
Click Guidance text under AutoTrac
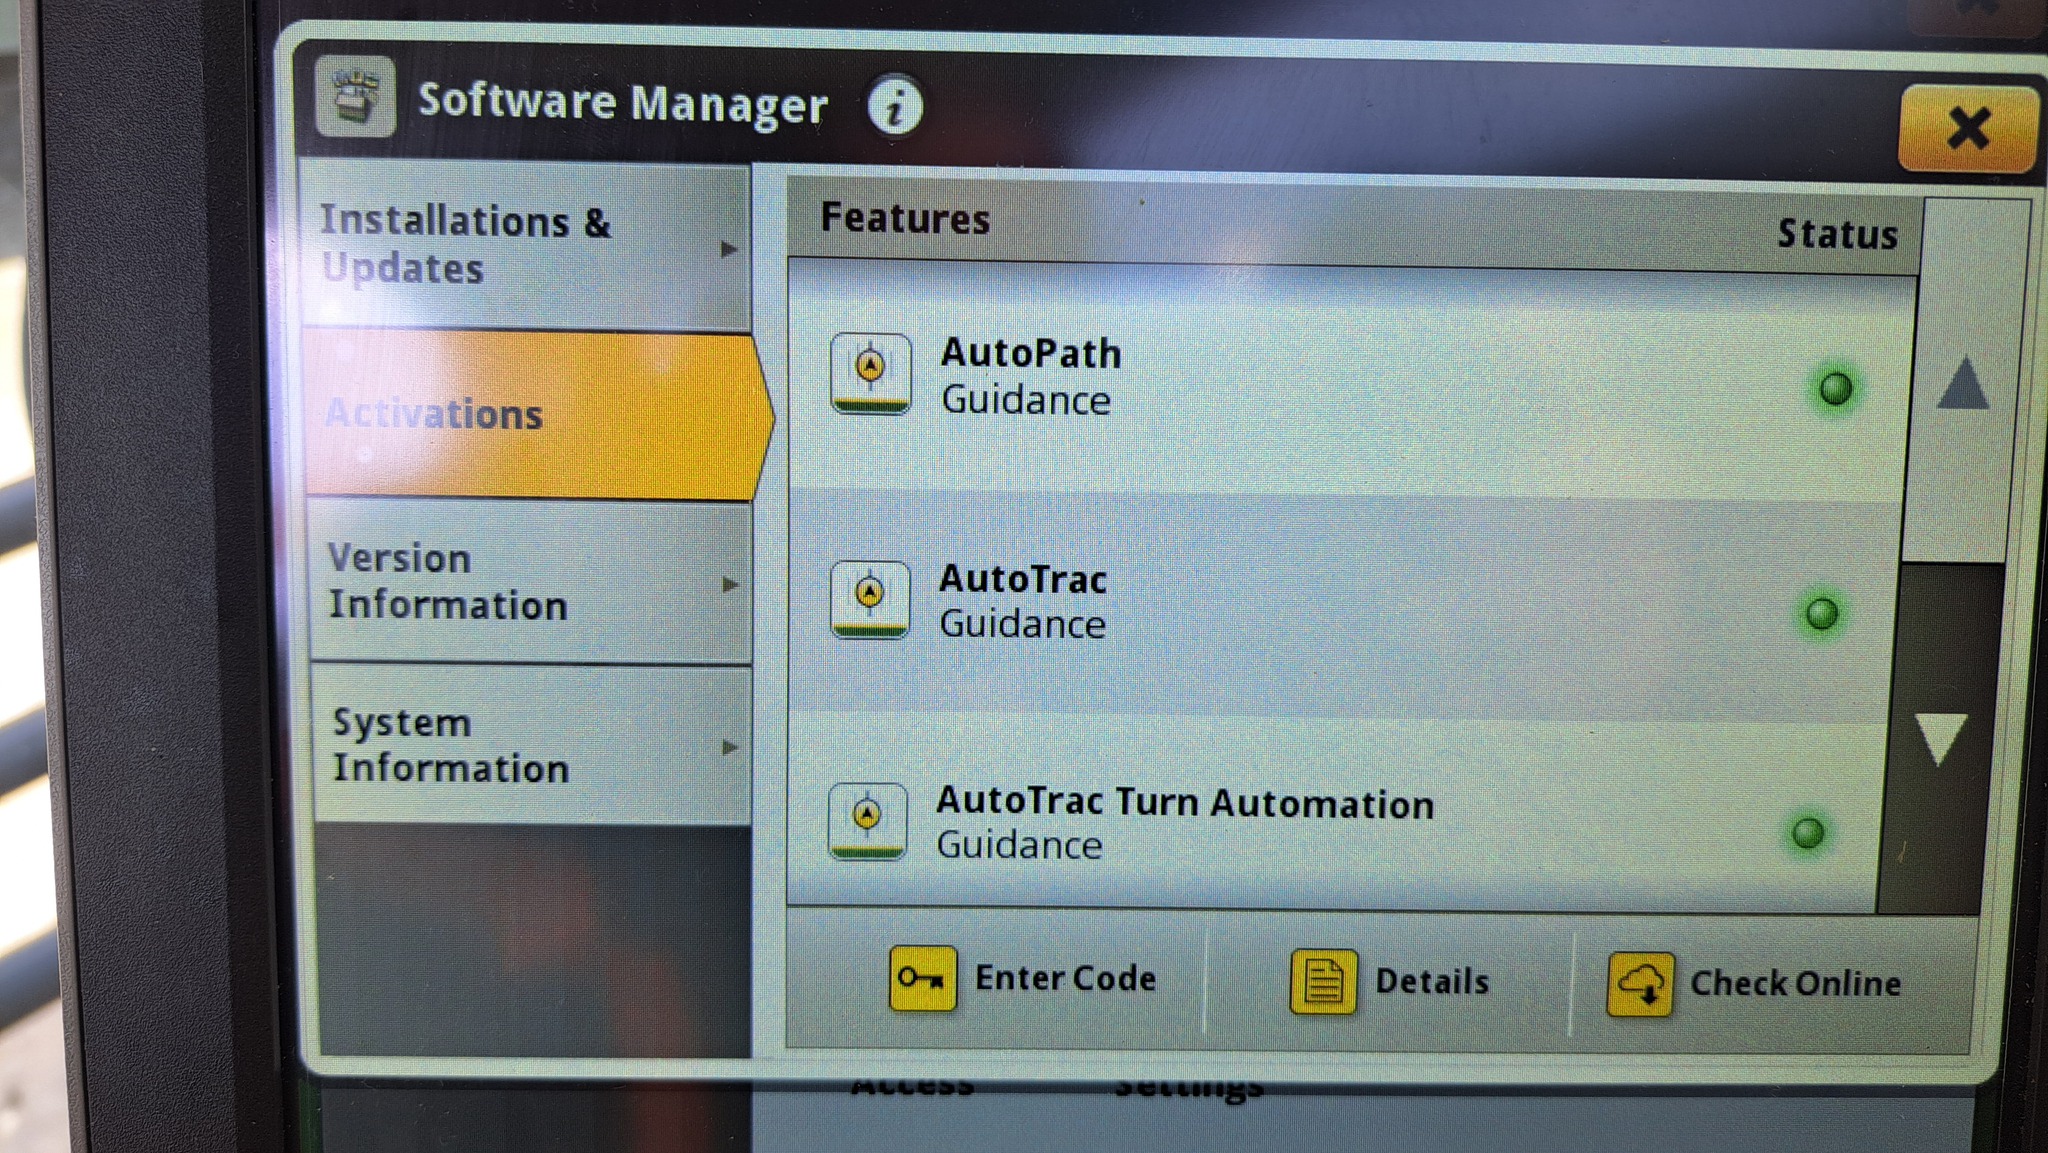(x=1022, y=624)
